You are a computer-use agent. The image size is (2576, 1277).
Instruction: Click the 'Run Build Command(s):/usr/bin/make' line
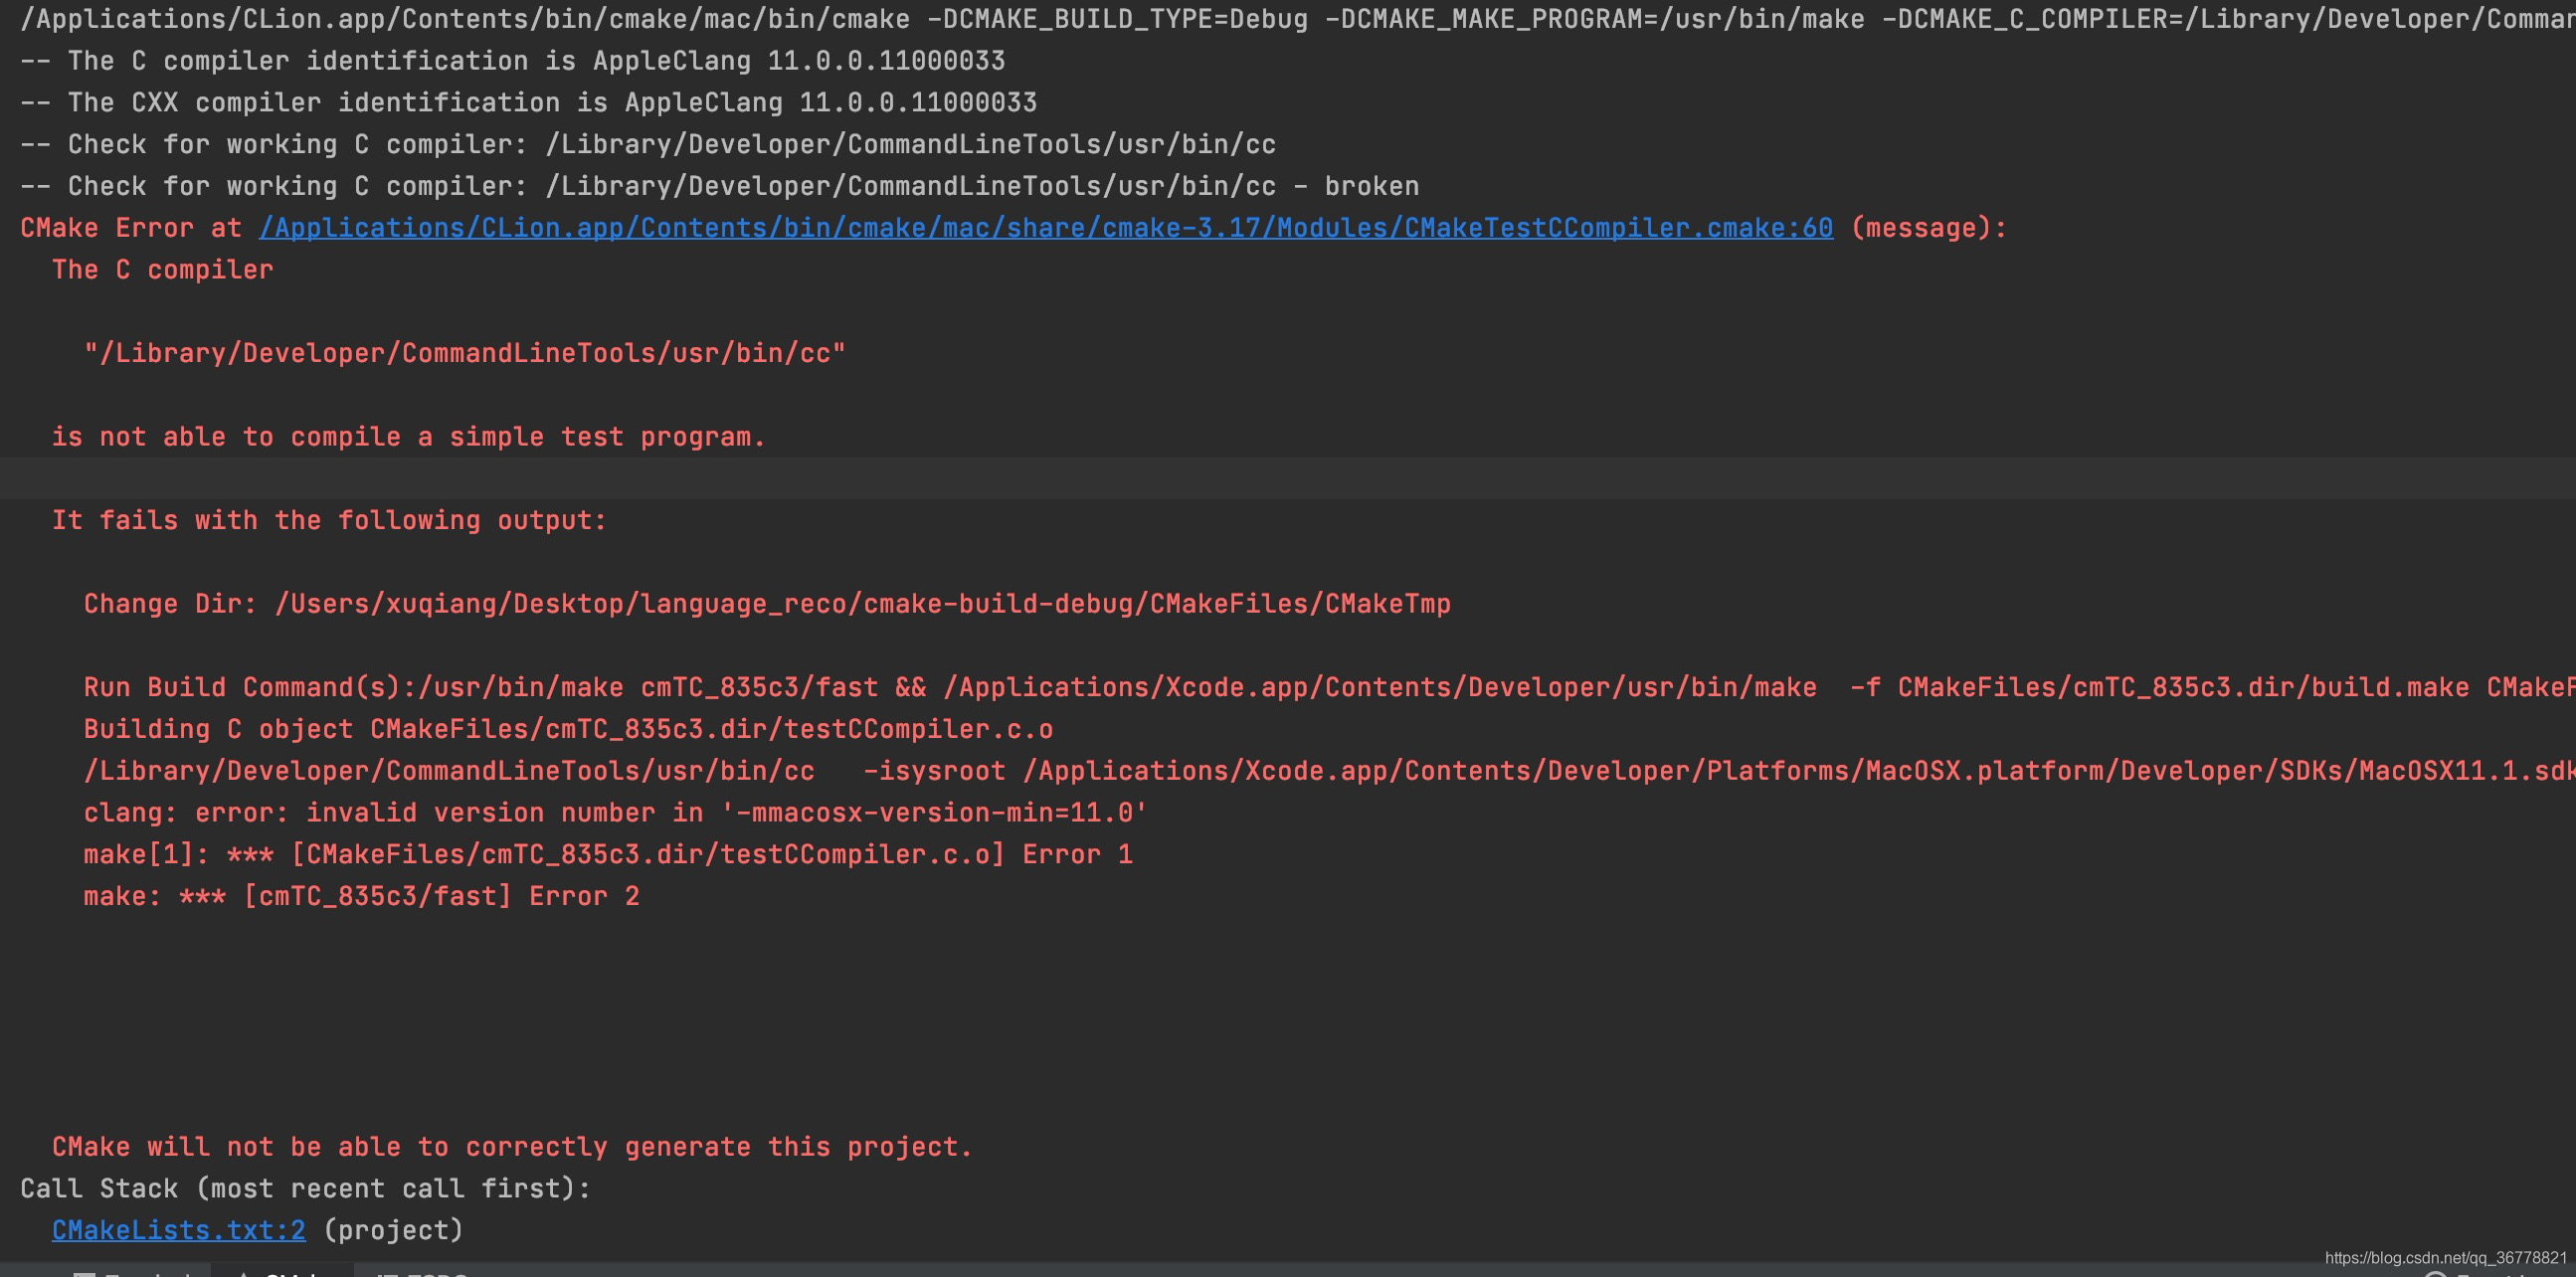1330,688
